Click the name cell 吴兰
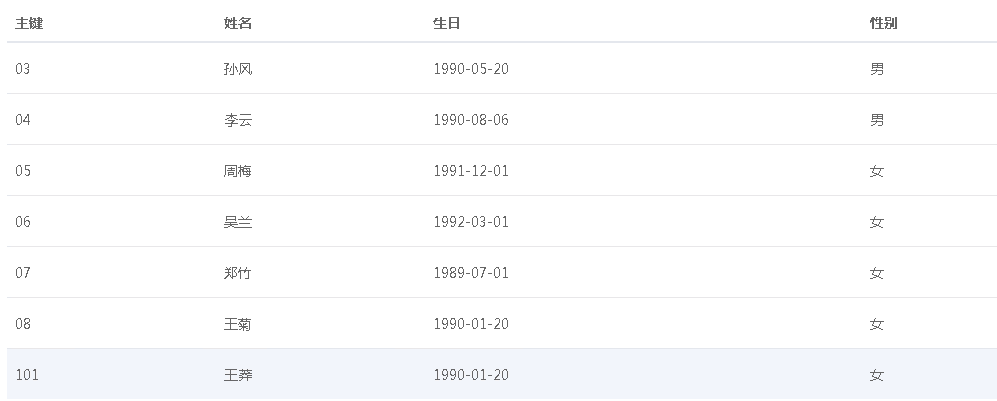997x401 pixels. (238, 222)
